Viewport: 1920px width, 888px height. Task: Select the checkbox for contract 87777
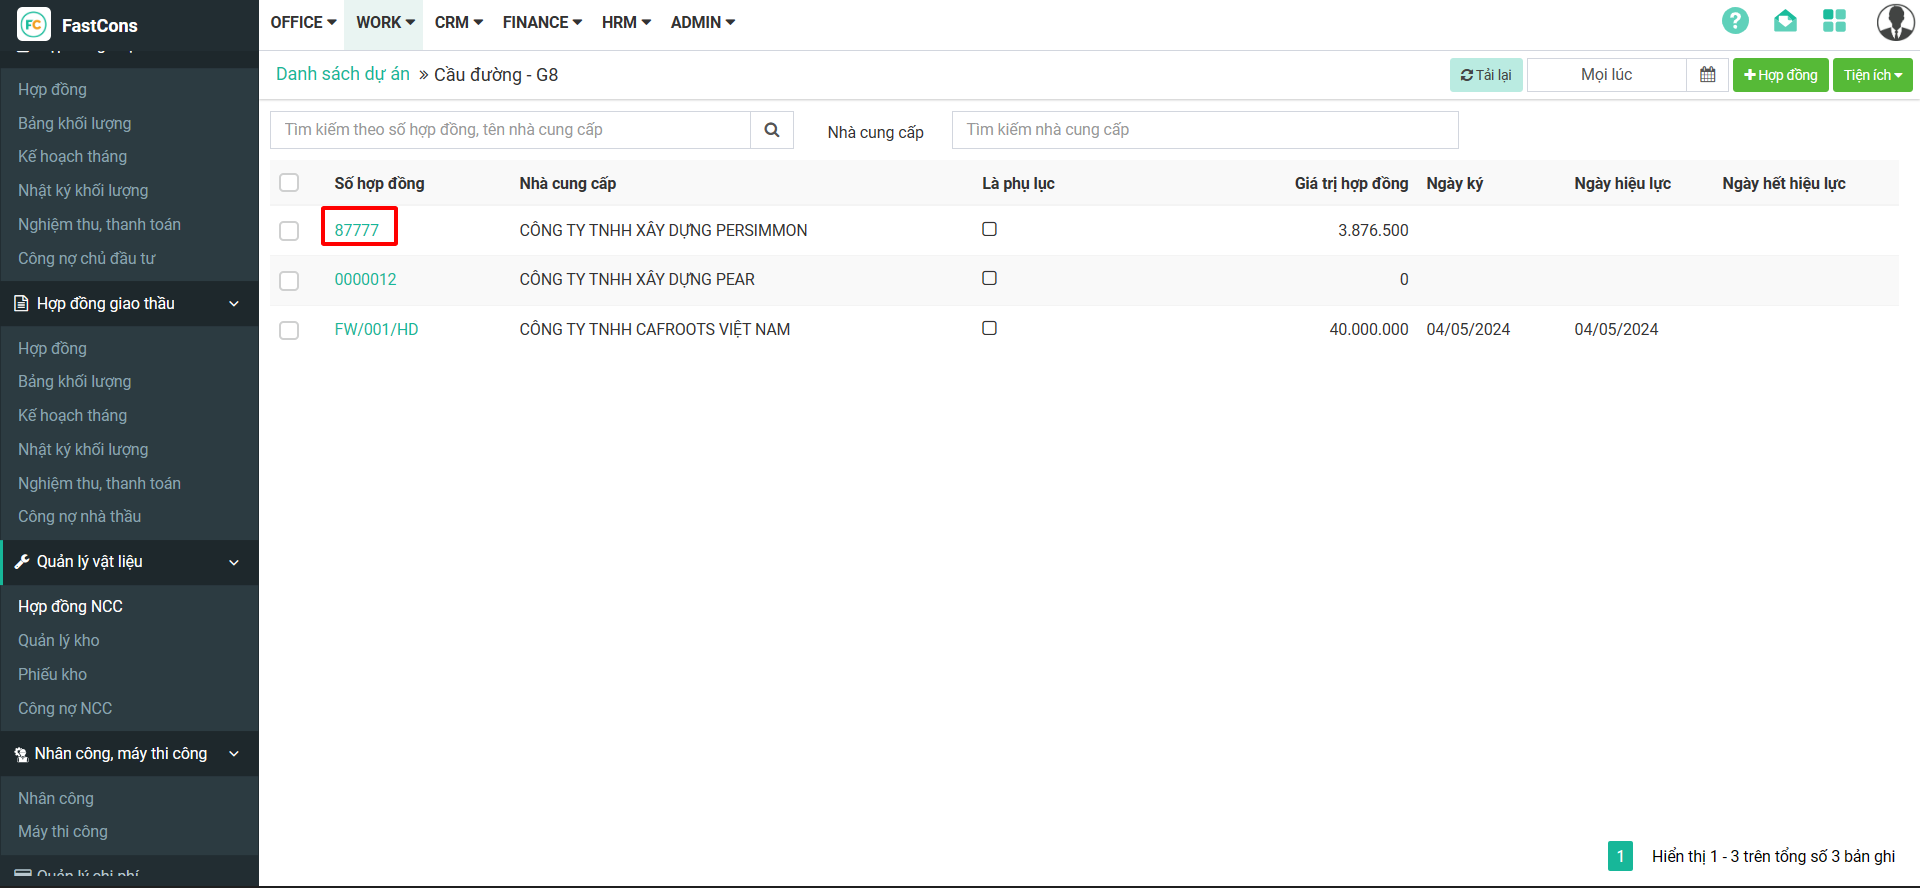[x=289, y=231]
